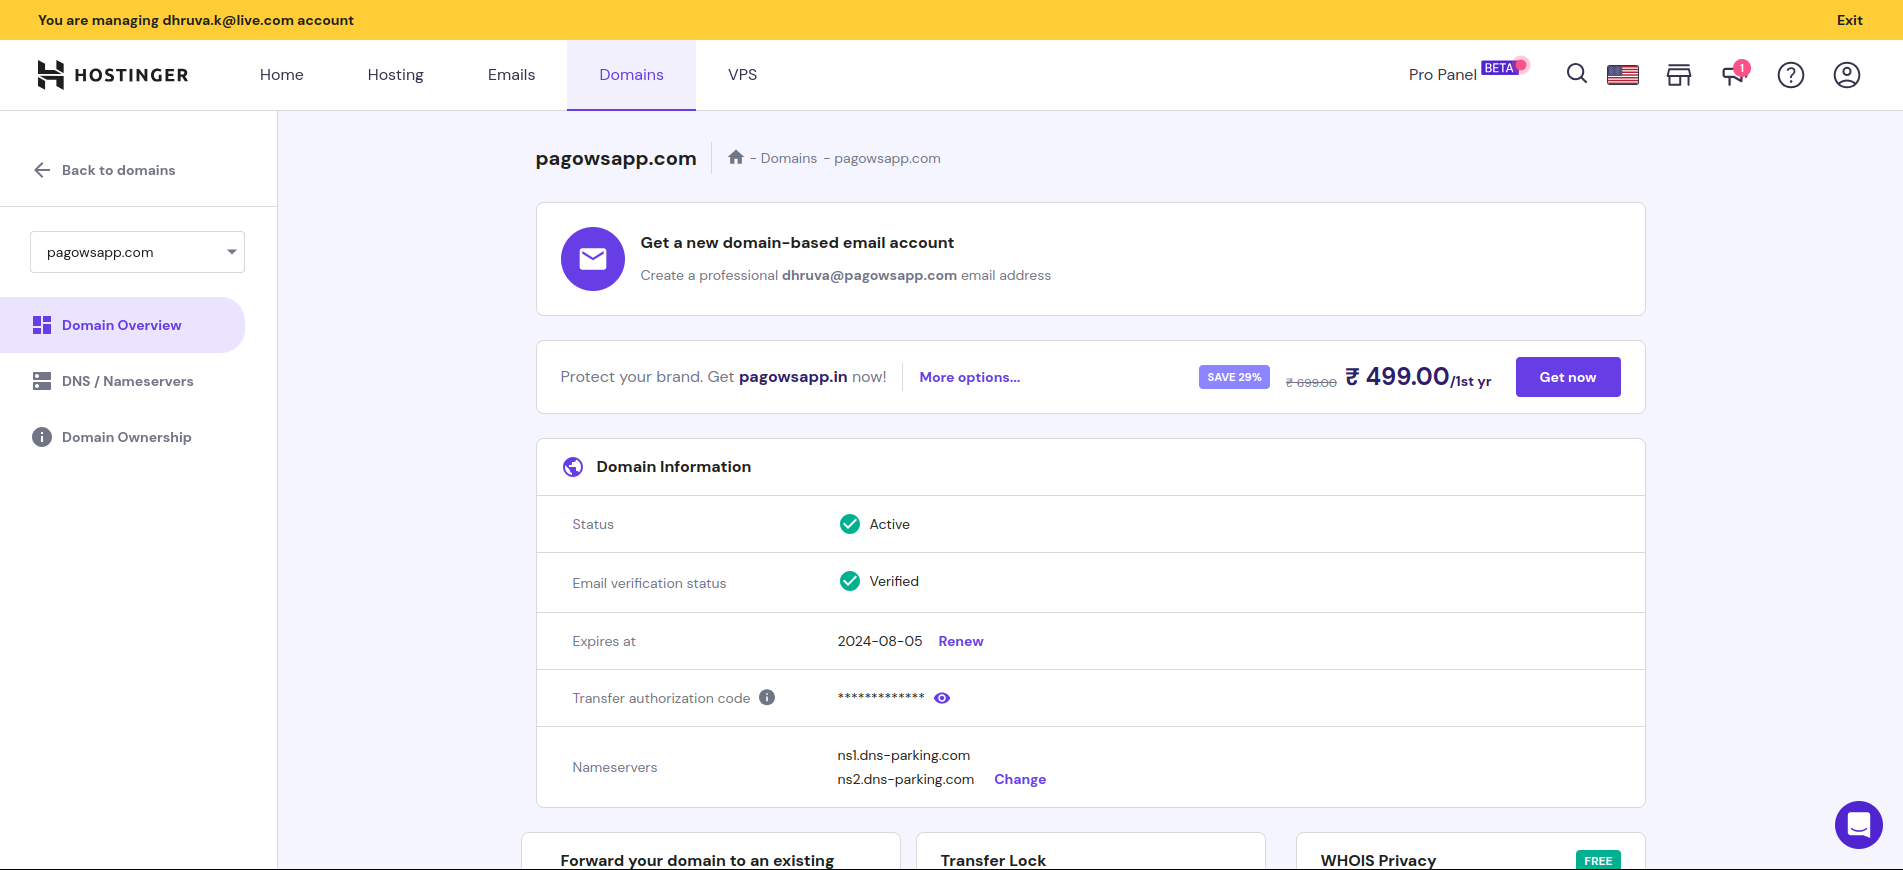Open the store marketplace icon
This screenshot has height=870, width=1903.
pos(1678,75)
